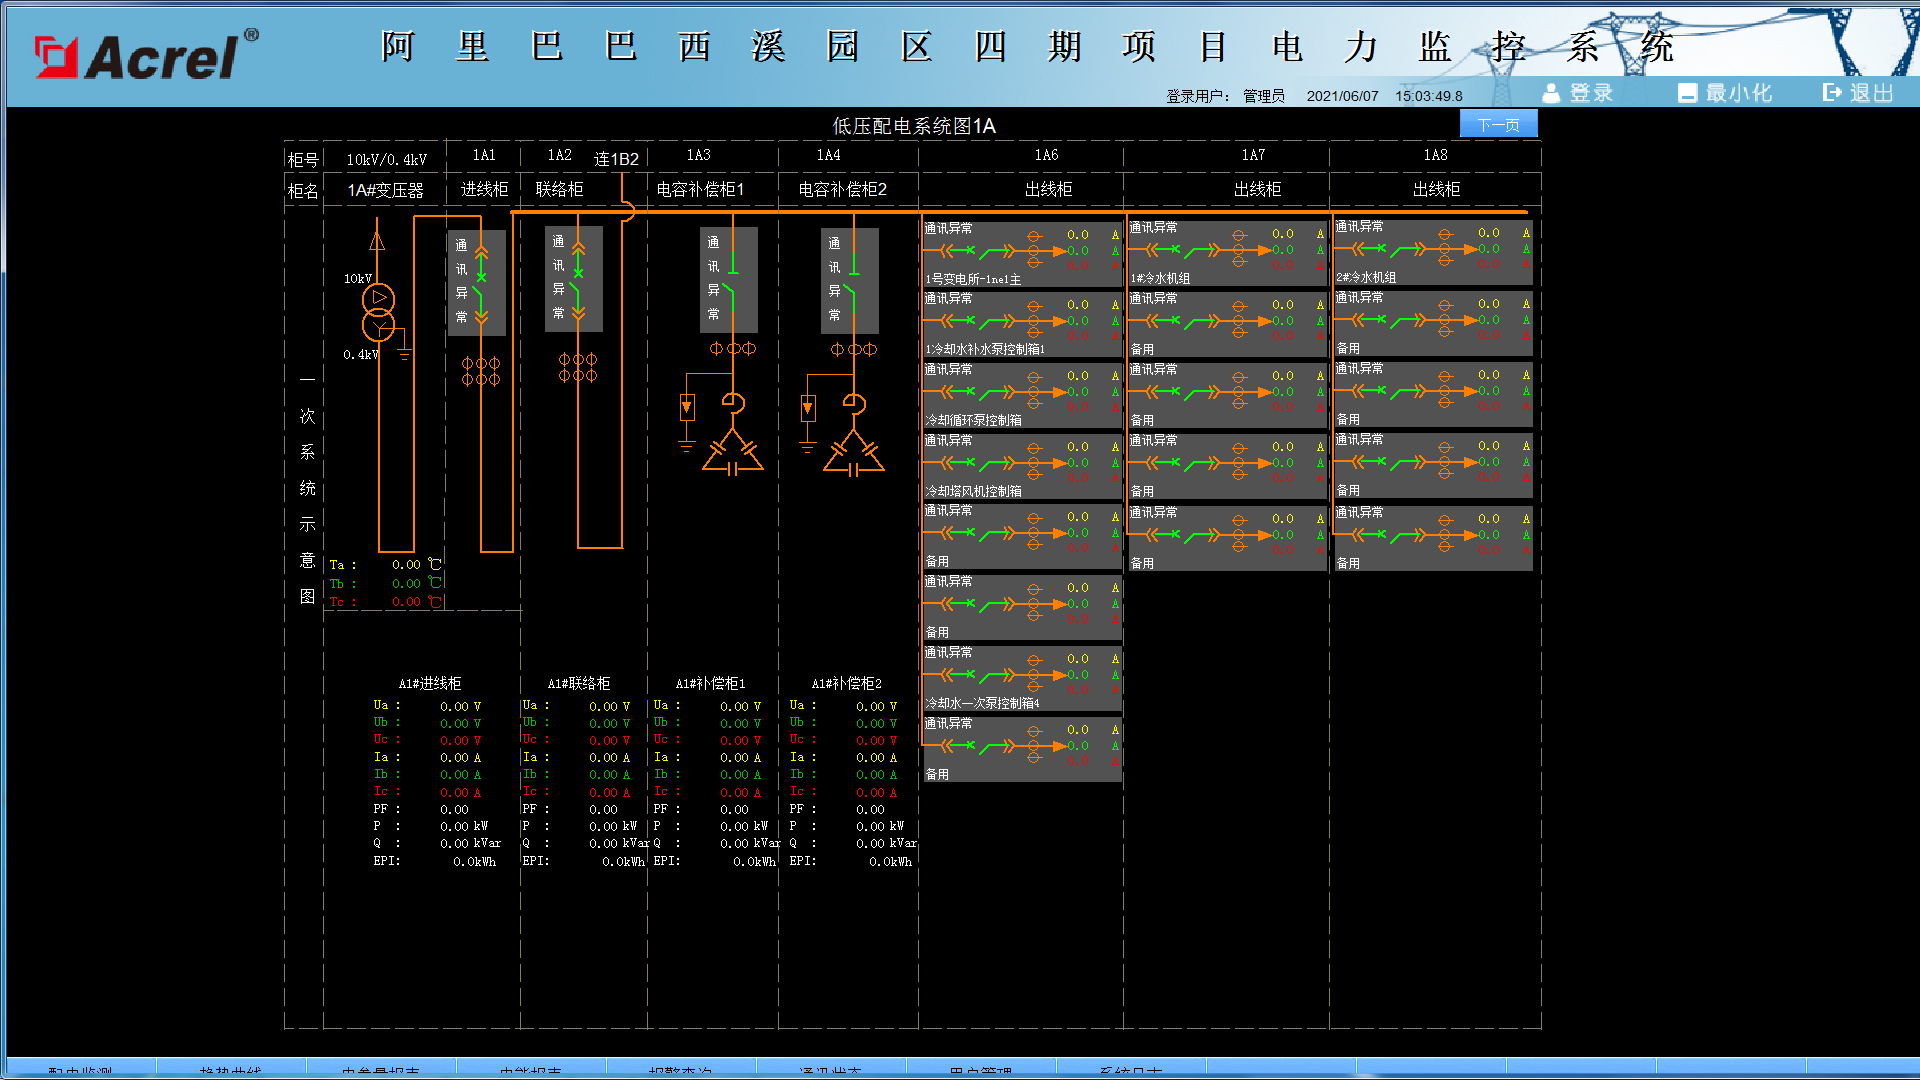Screen dimensions: 1920x1080
Task: Click the 下一页 next page button
Action: tap(1498, 124)
